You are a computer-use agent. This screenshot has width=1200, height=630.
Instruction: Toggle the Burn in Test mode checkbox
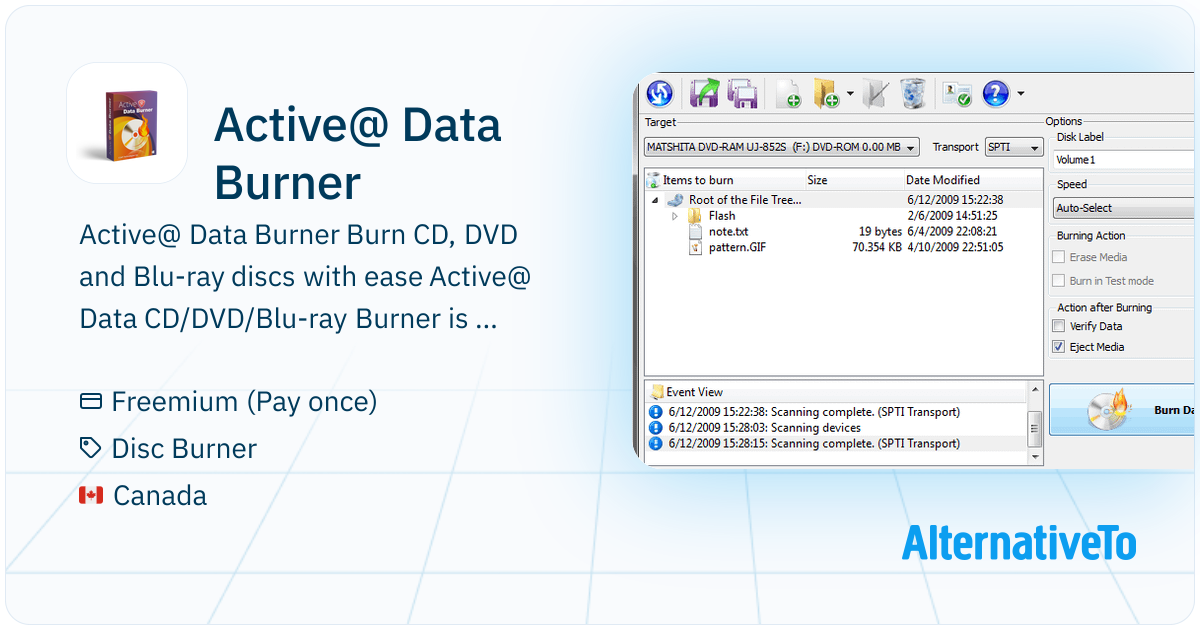(x=1059, y=281)
